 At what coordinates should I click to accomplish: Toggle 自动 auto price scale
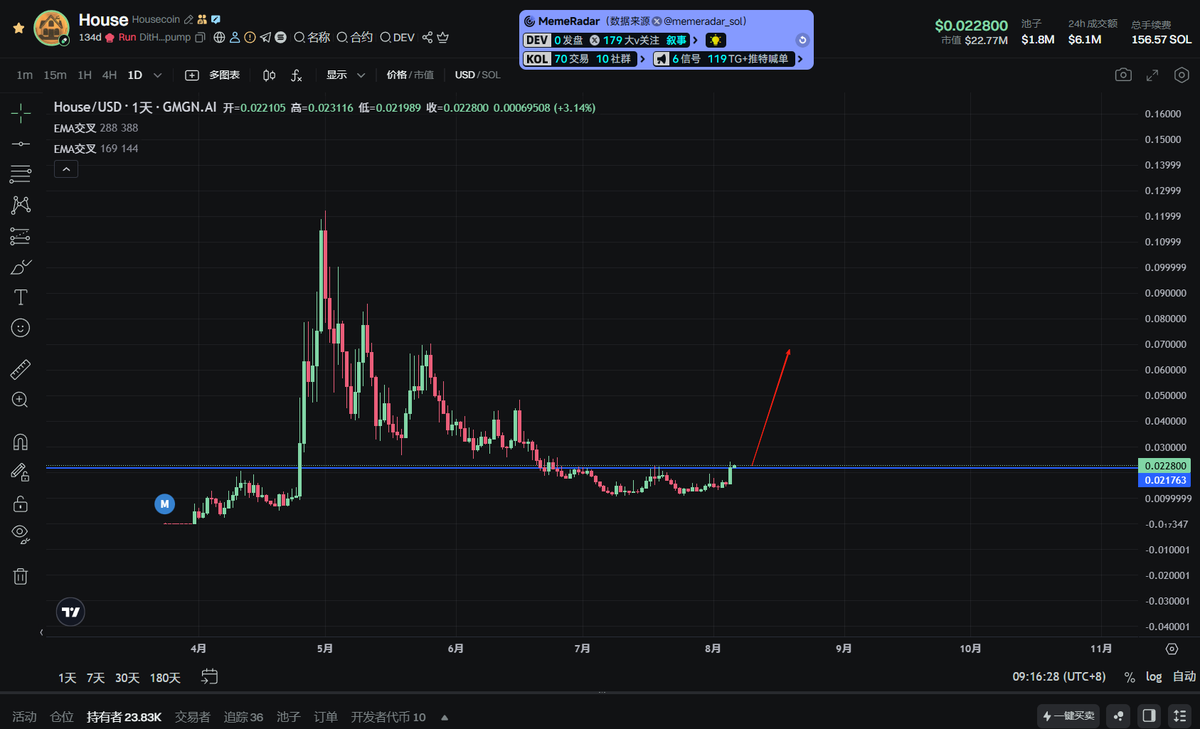[x=1183, y=677]
